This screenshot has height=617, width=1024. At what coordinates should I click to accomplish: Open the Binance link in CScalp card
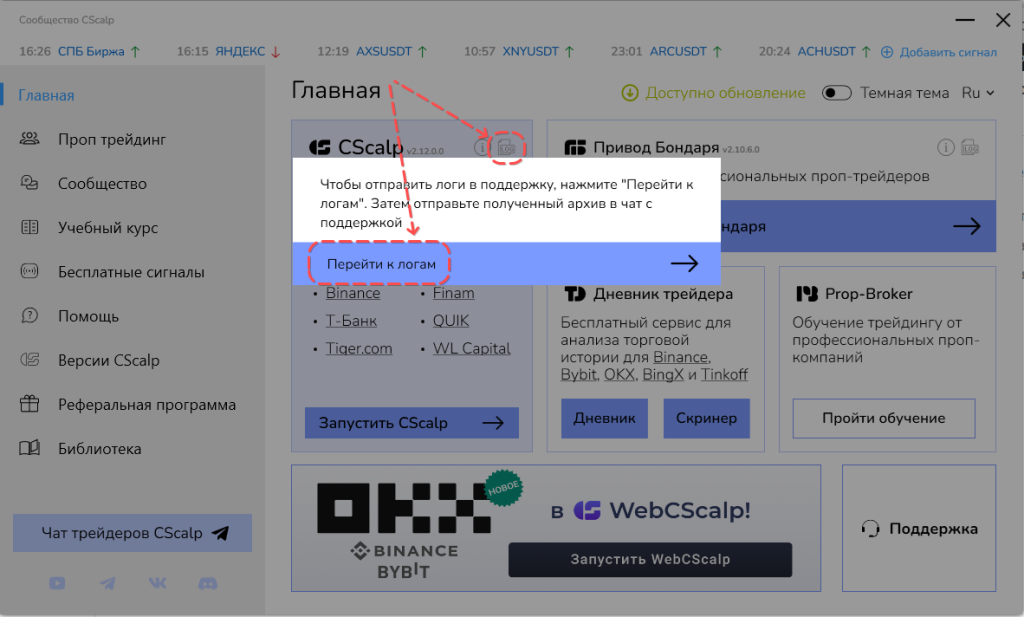click(353, 293)
